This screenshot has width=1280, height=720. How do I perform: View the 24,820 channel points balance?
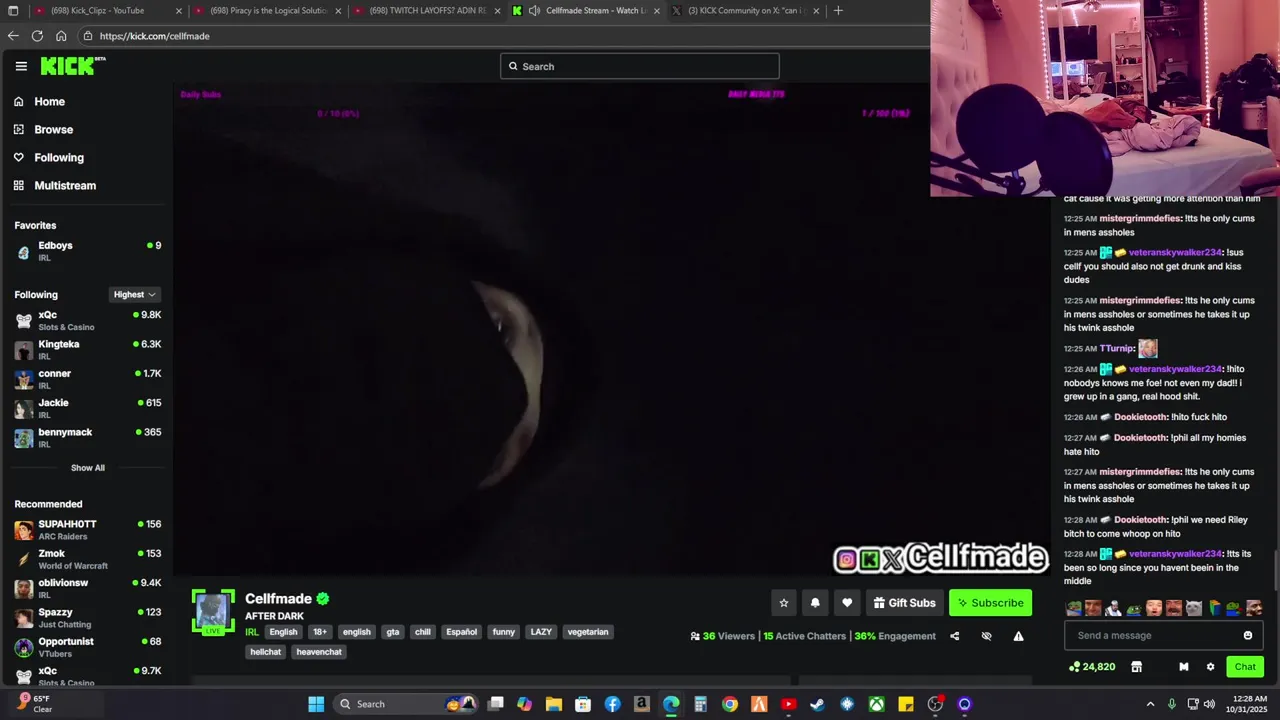(x=1092, y=667)
